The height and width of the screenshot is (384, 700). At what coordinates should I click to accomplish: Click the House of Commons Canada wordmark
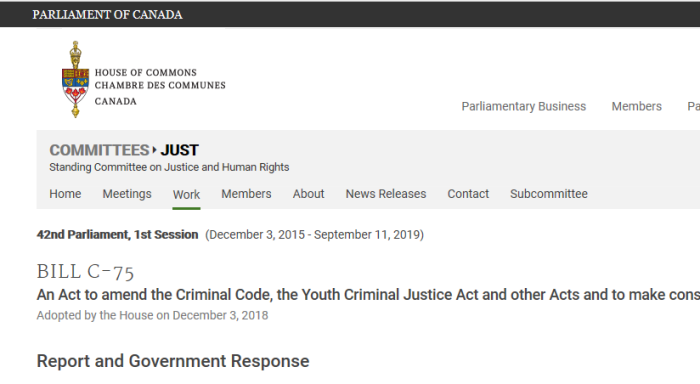click(160, 87)
